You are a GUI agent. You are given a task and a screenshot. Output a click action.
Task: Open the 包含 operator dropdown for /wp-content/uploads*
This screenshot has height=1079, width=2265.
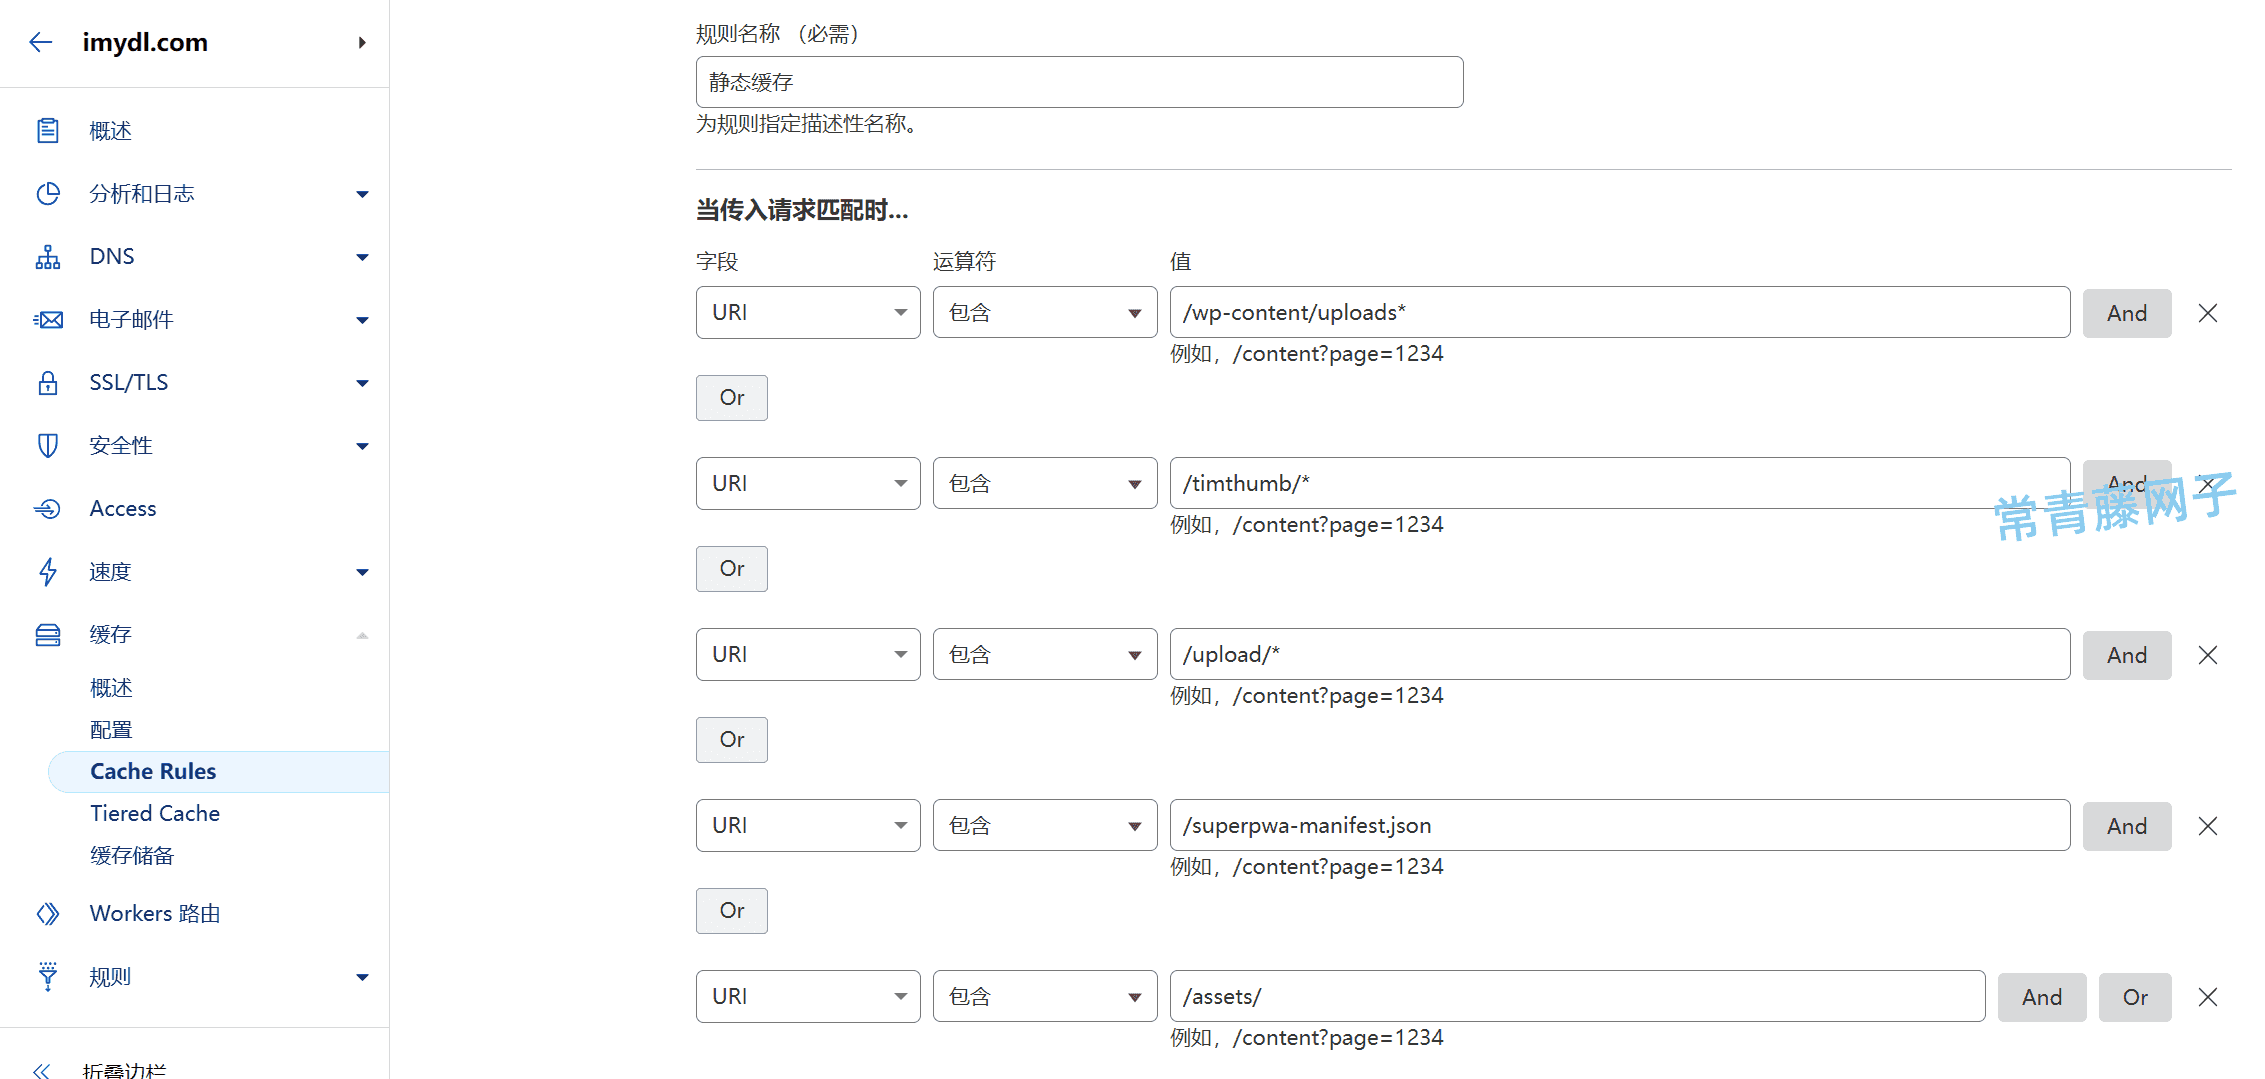pos(1045,313)
